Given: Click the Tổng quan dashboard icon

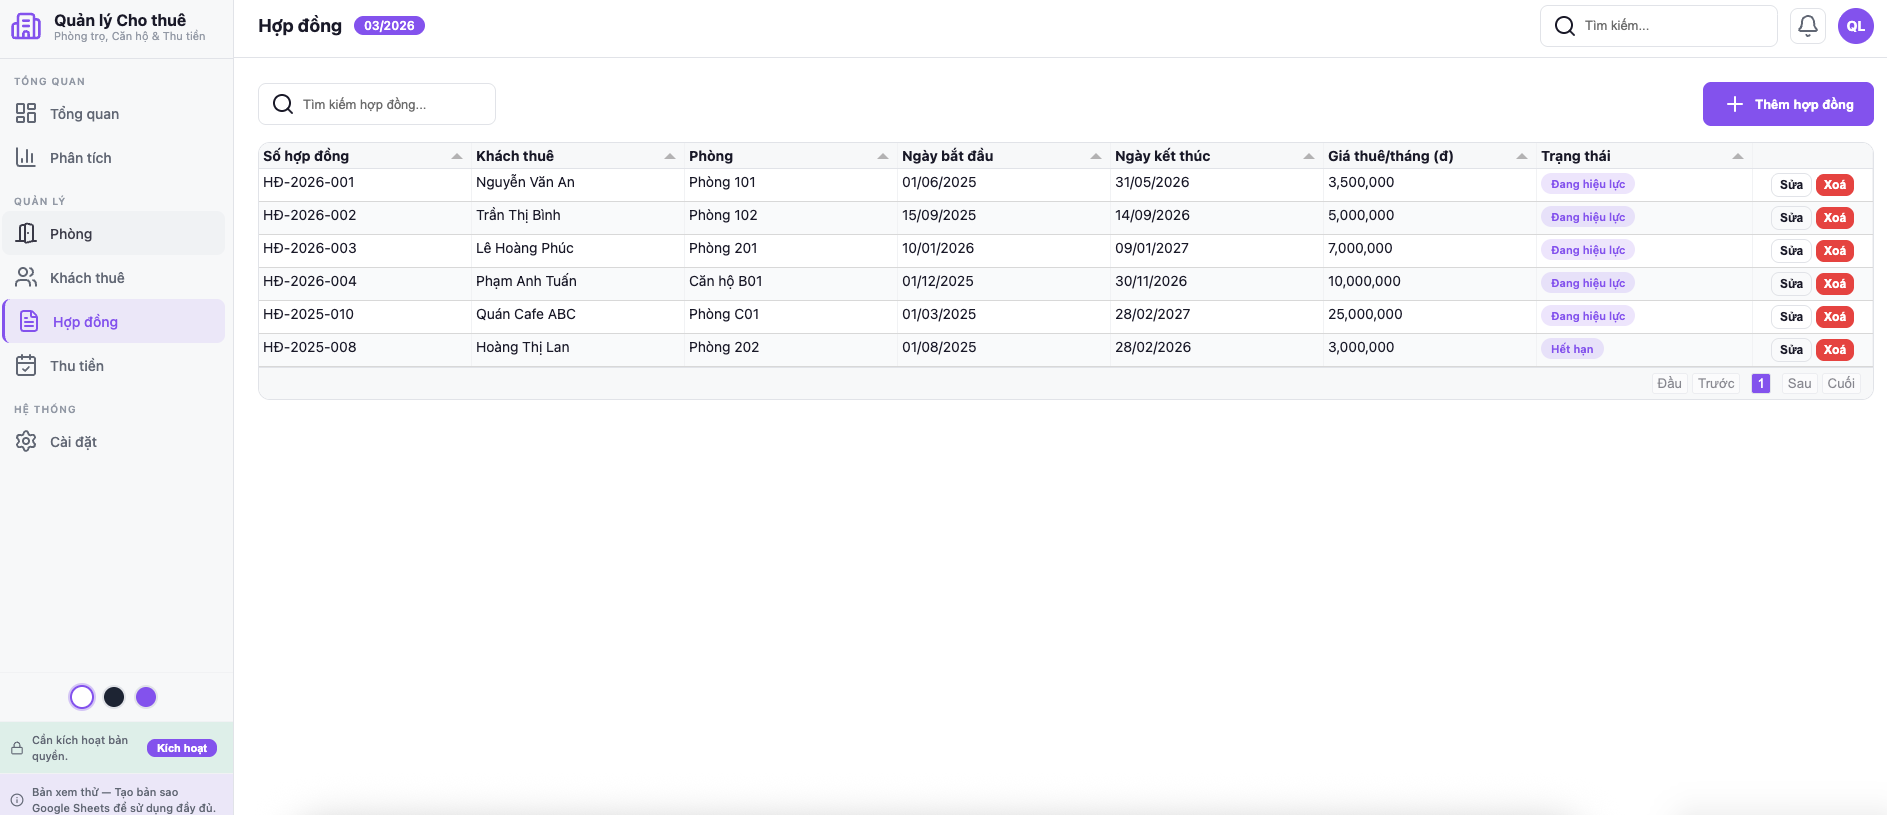Looking at the screenshot, I should 26,114.
